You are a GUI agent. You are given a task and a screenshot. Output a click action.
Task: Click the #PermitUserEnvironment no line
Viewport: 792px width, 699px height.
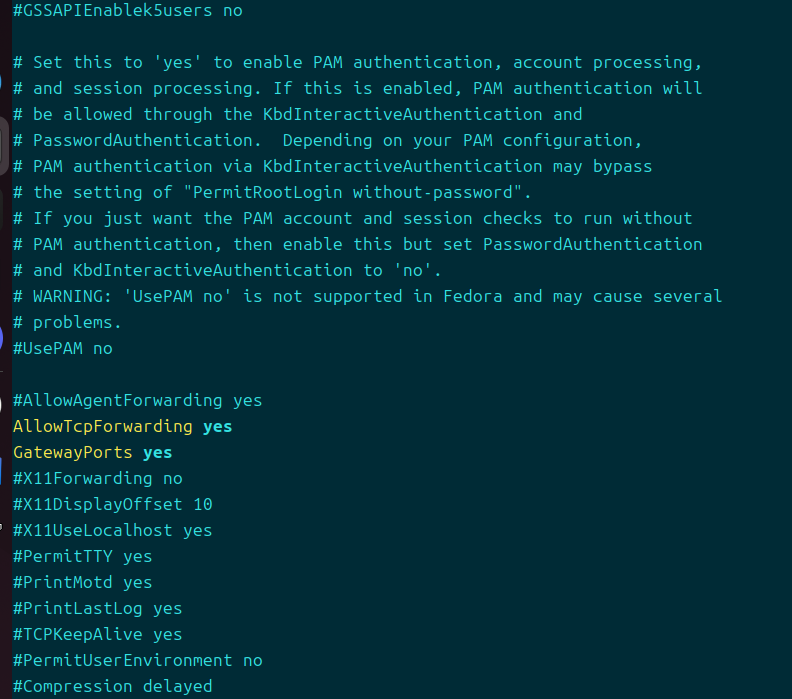coord(137,660)
